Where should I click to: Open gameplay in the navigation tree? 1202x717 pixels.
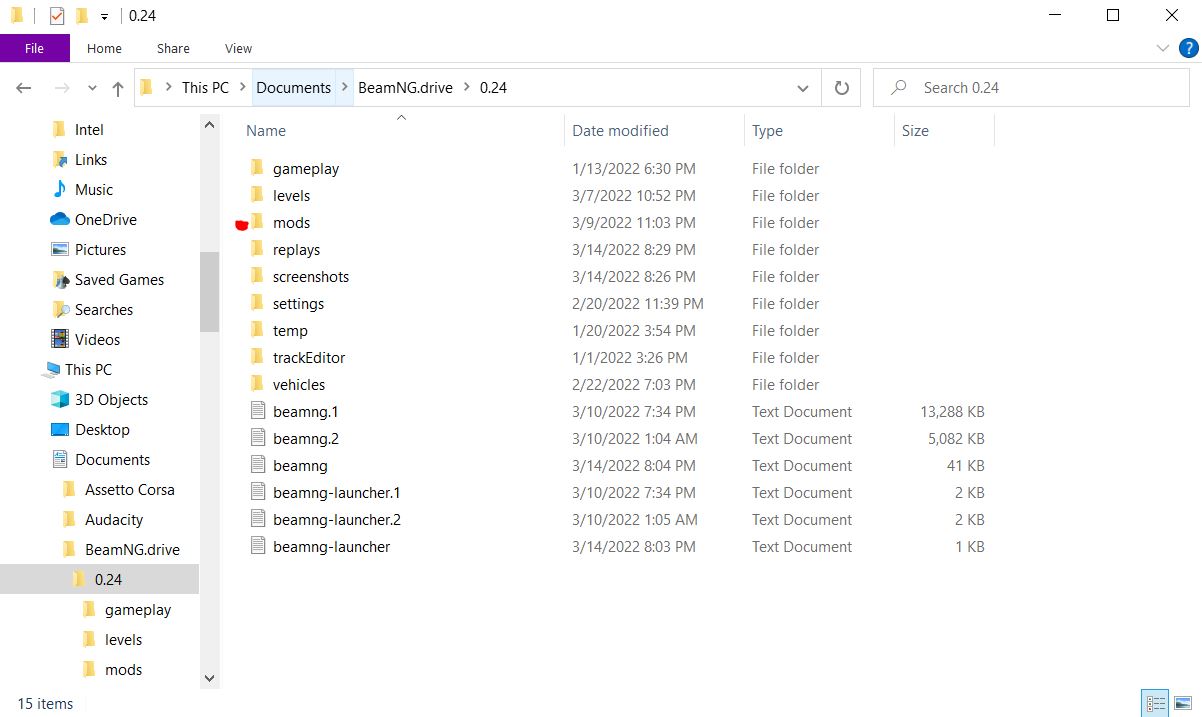(138, 610)
